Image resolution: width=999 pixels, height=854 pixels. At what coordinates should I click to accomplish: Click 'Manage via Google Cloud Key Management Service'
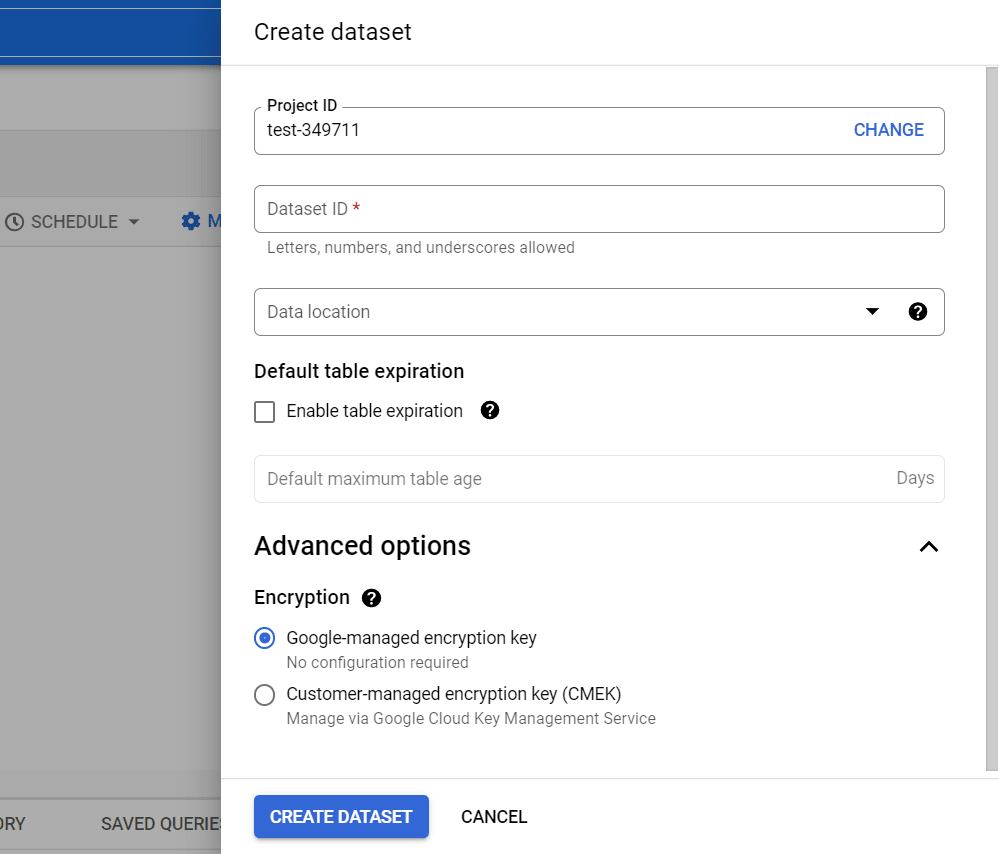[471, 718]
